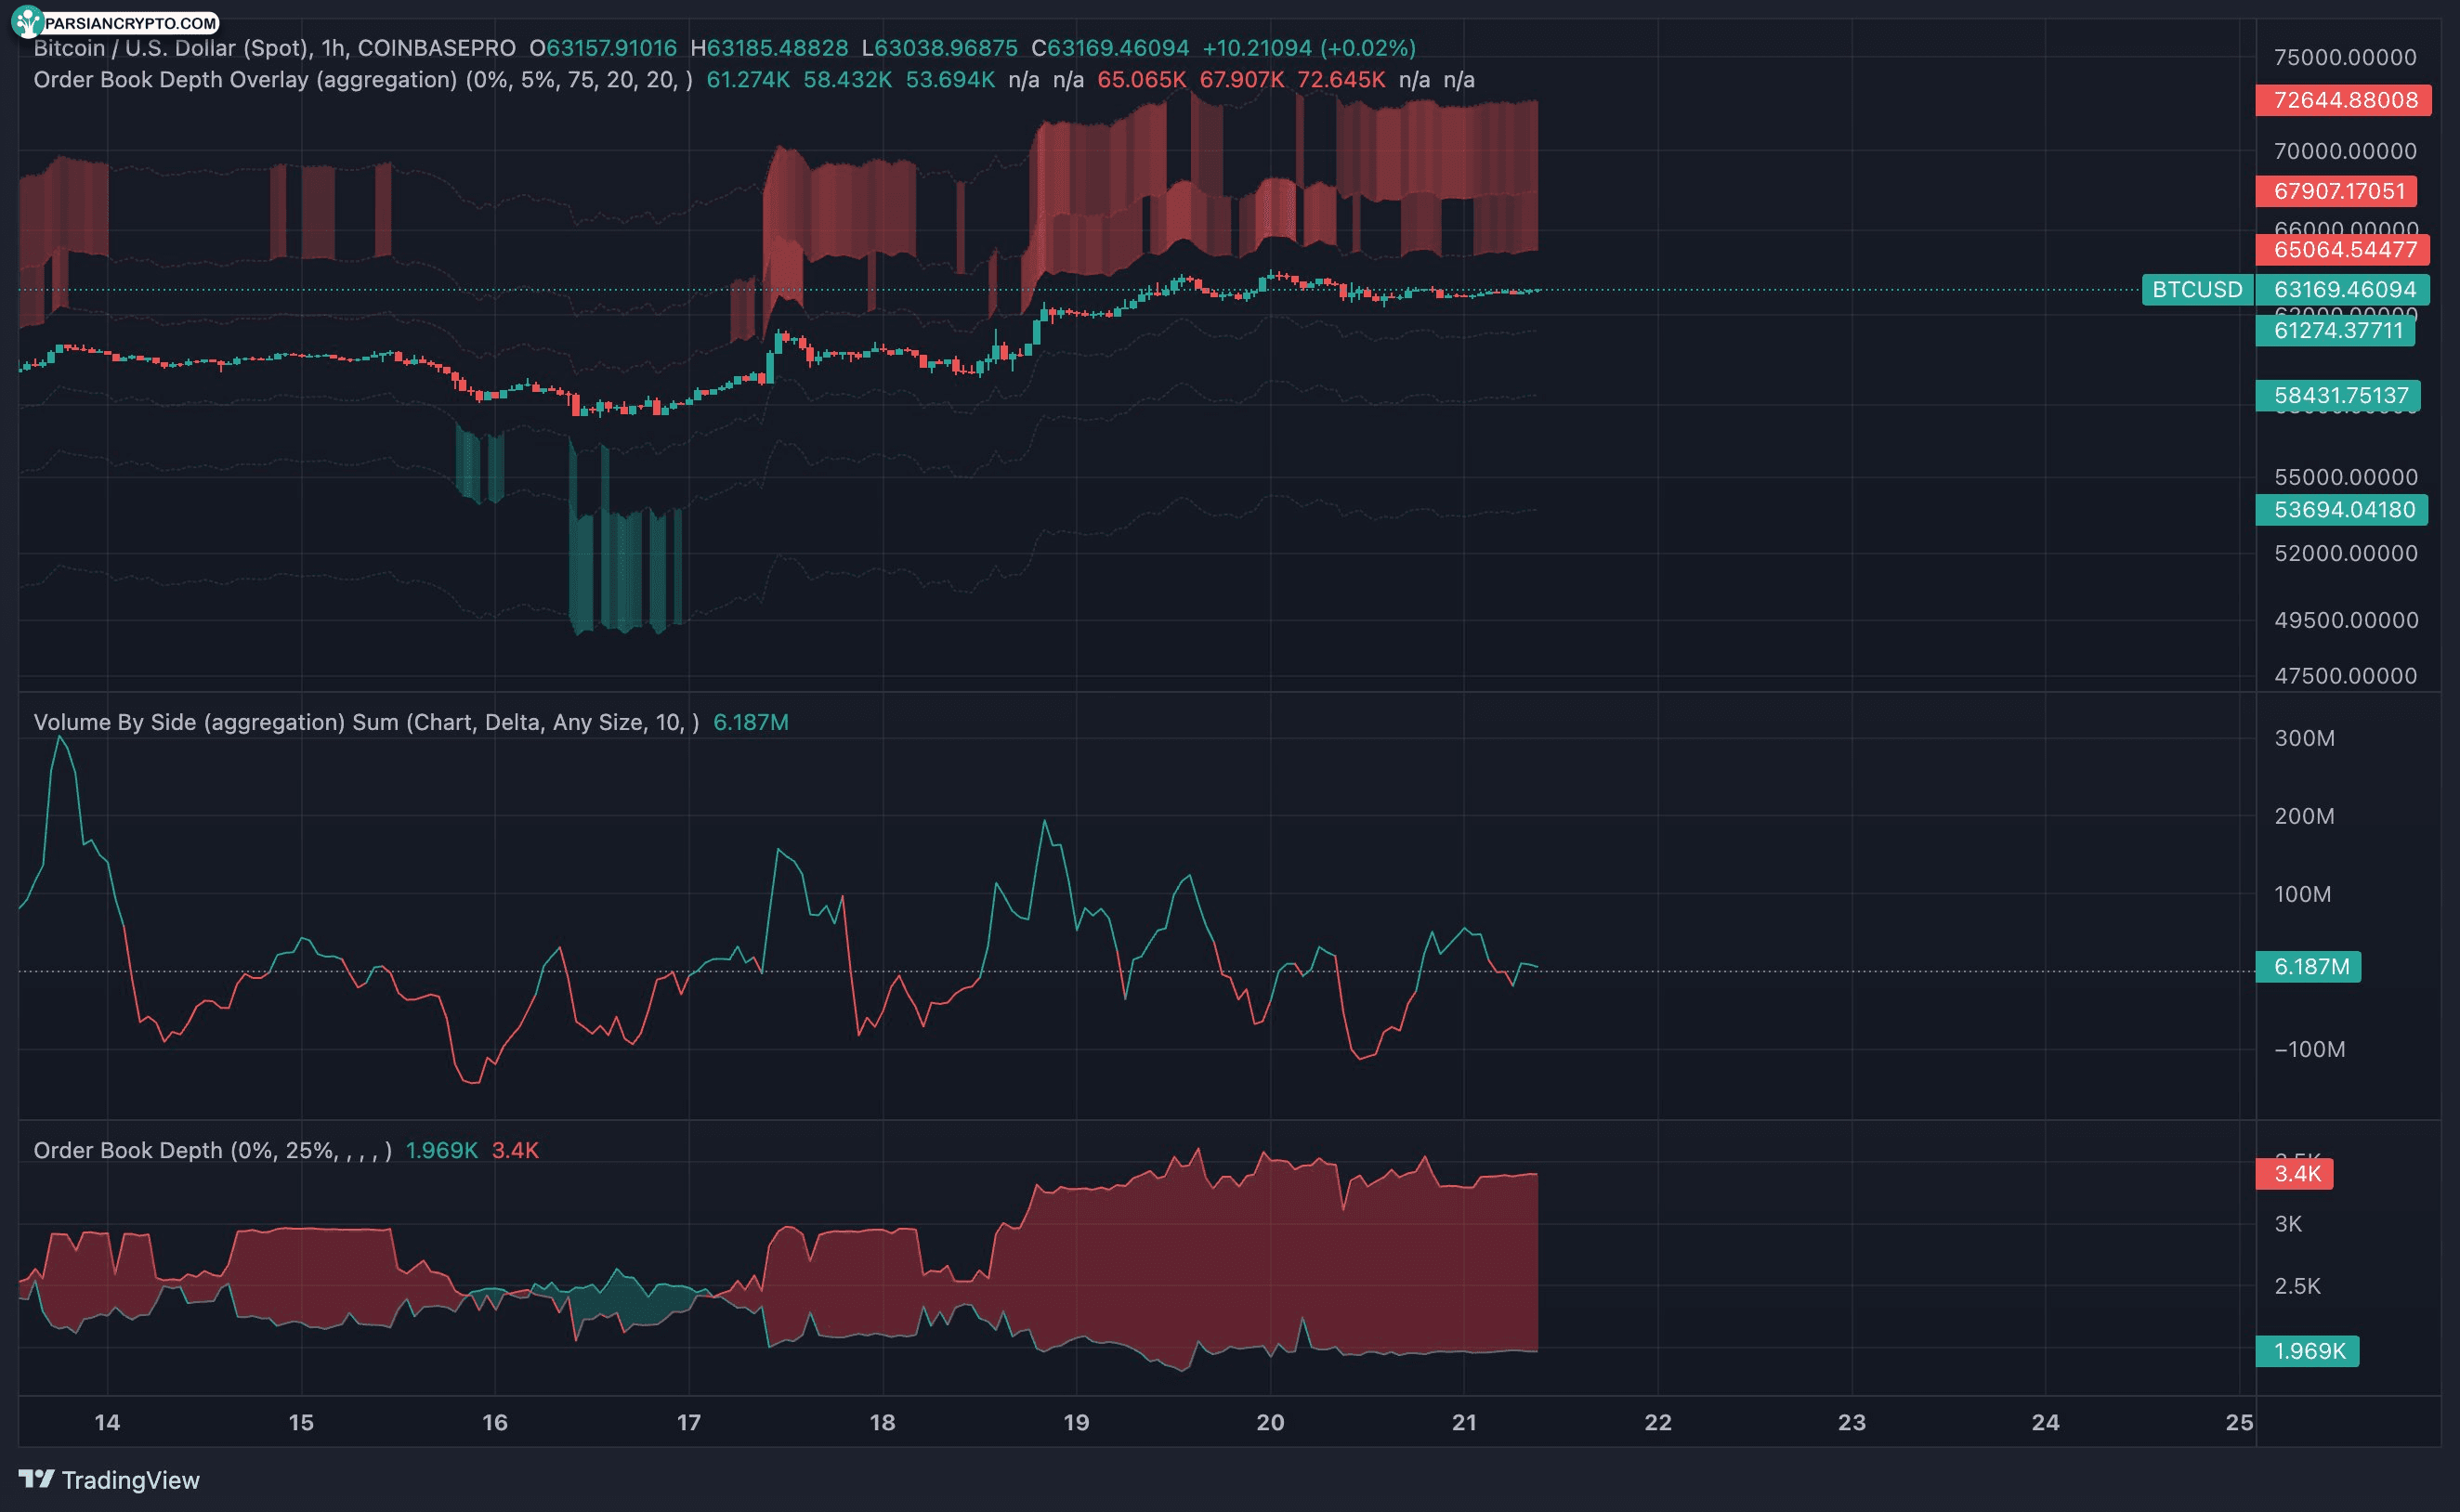Click the 3K depth axis tick
The width and height of the screenshot is (2460, 1512).
pos(2288,1224)
